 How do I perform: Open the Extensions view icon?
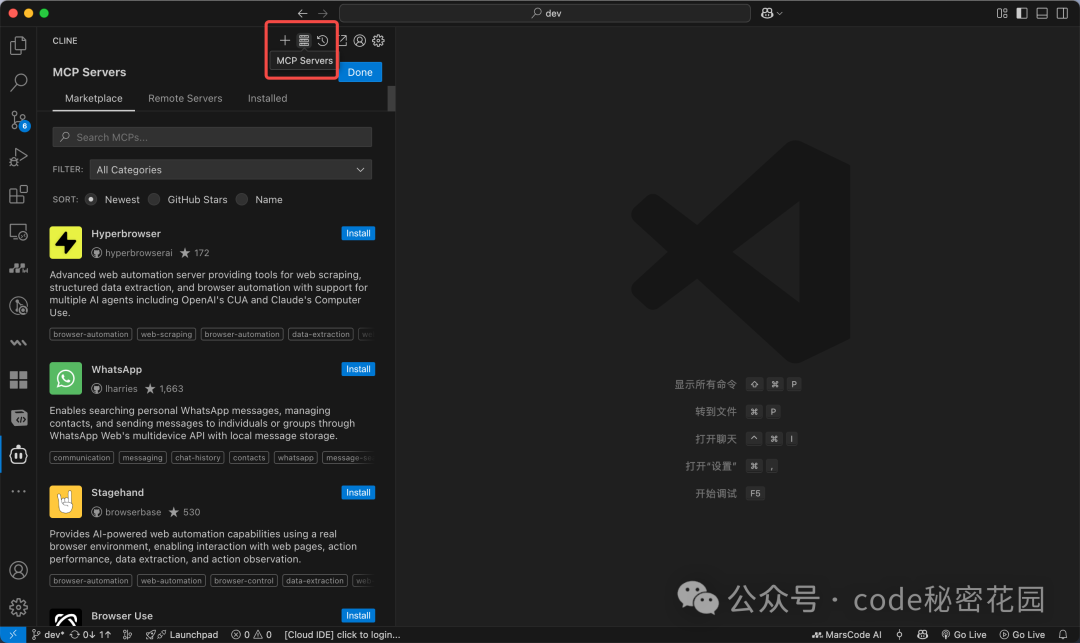tap(17, 194)
